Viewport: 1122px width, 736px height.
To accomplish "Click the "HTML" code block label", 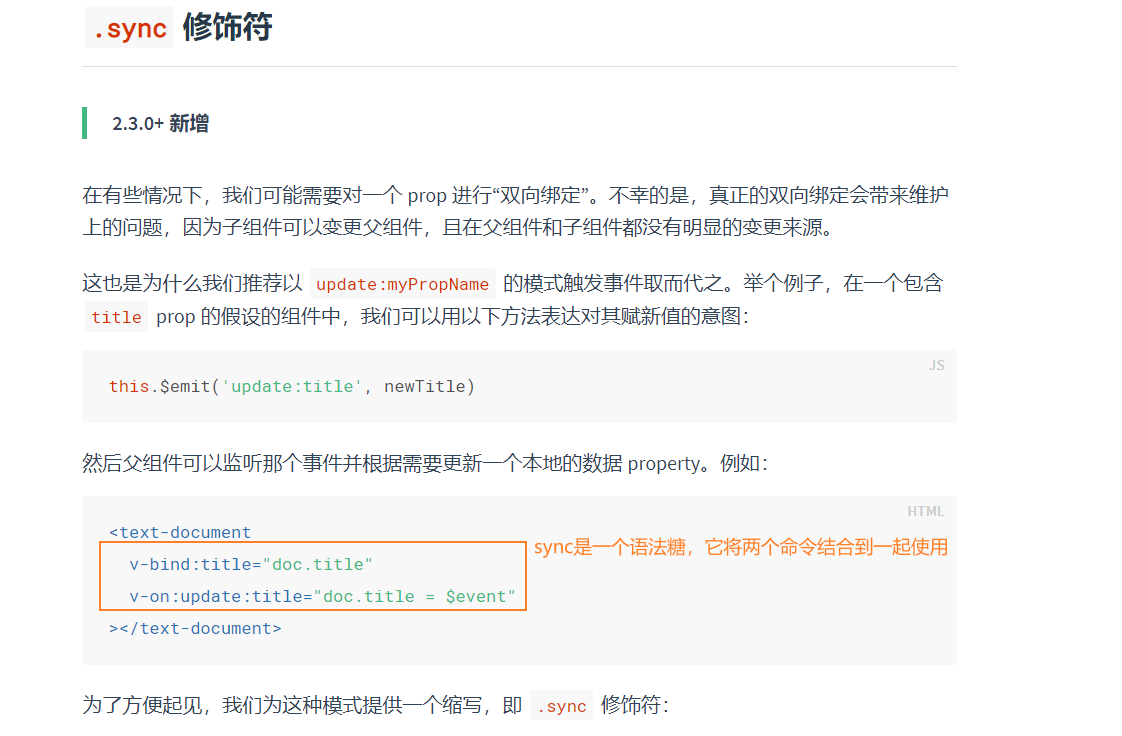I will click(925, 511).
